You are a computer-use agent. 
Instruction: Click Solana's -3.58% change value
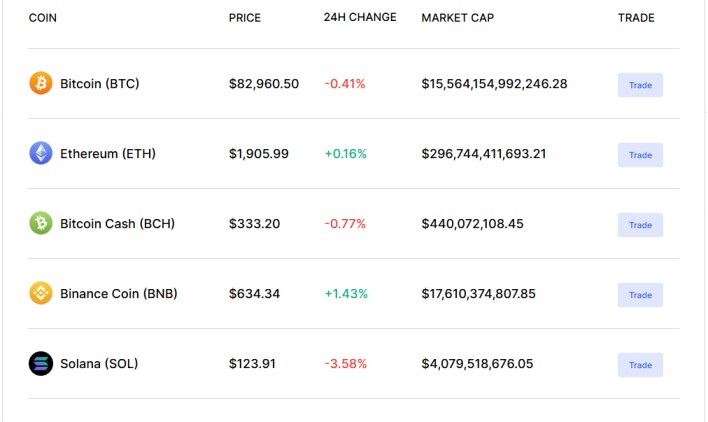(345, 364)
